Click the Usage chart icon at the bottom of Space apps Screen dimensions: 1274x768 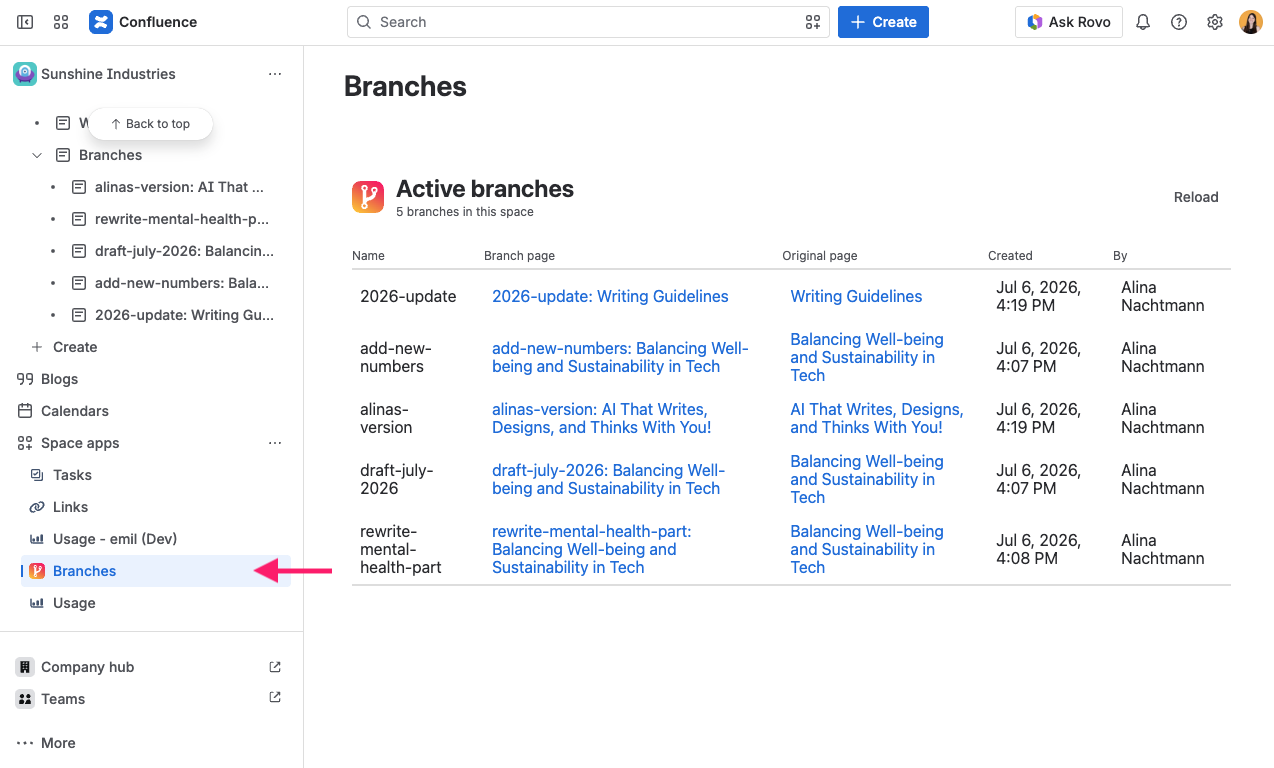click(x=37, y=603)
